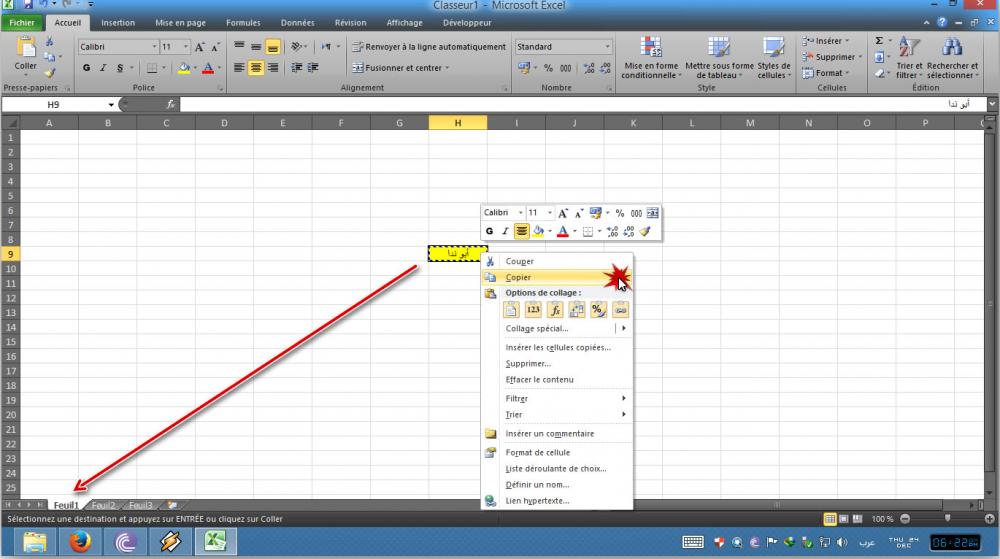Choose Insérer les cellules copiées
The height and width of the screenshot is (559, 1000).
[558, 347]
